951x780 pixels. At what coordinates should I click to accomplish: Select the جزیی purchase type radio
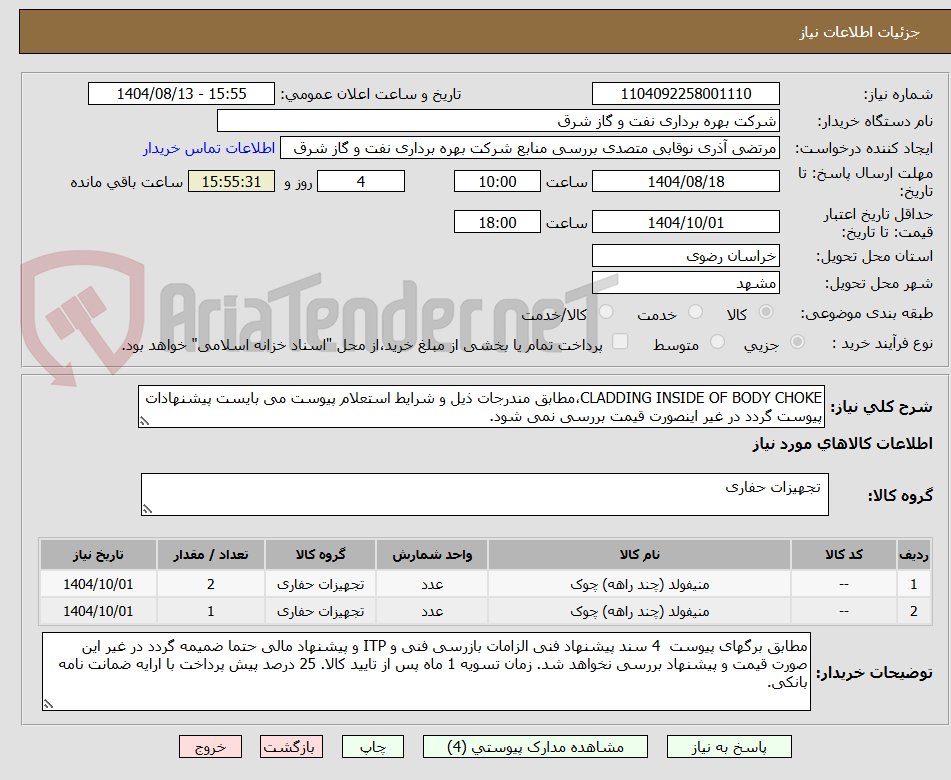coord(797,342)
